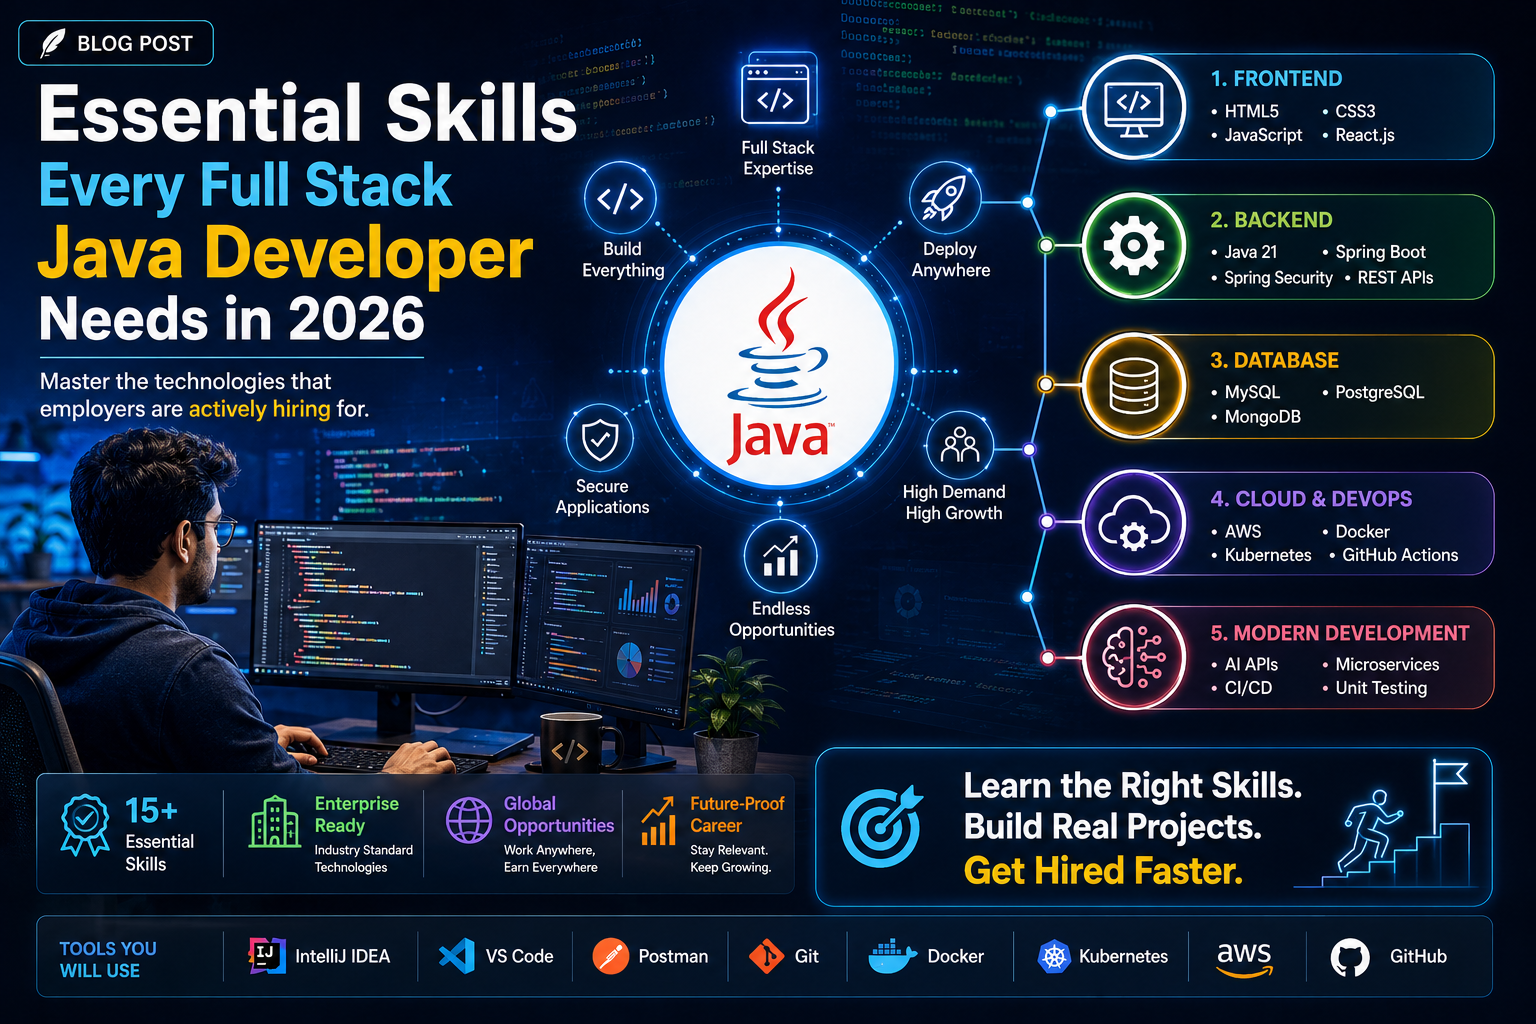Select the Global Opportunities globe icon
Image resolution: width=1536 pixels, height=1024 pixels.
(x=468, y=821)
